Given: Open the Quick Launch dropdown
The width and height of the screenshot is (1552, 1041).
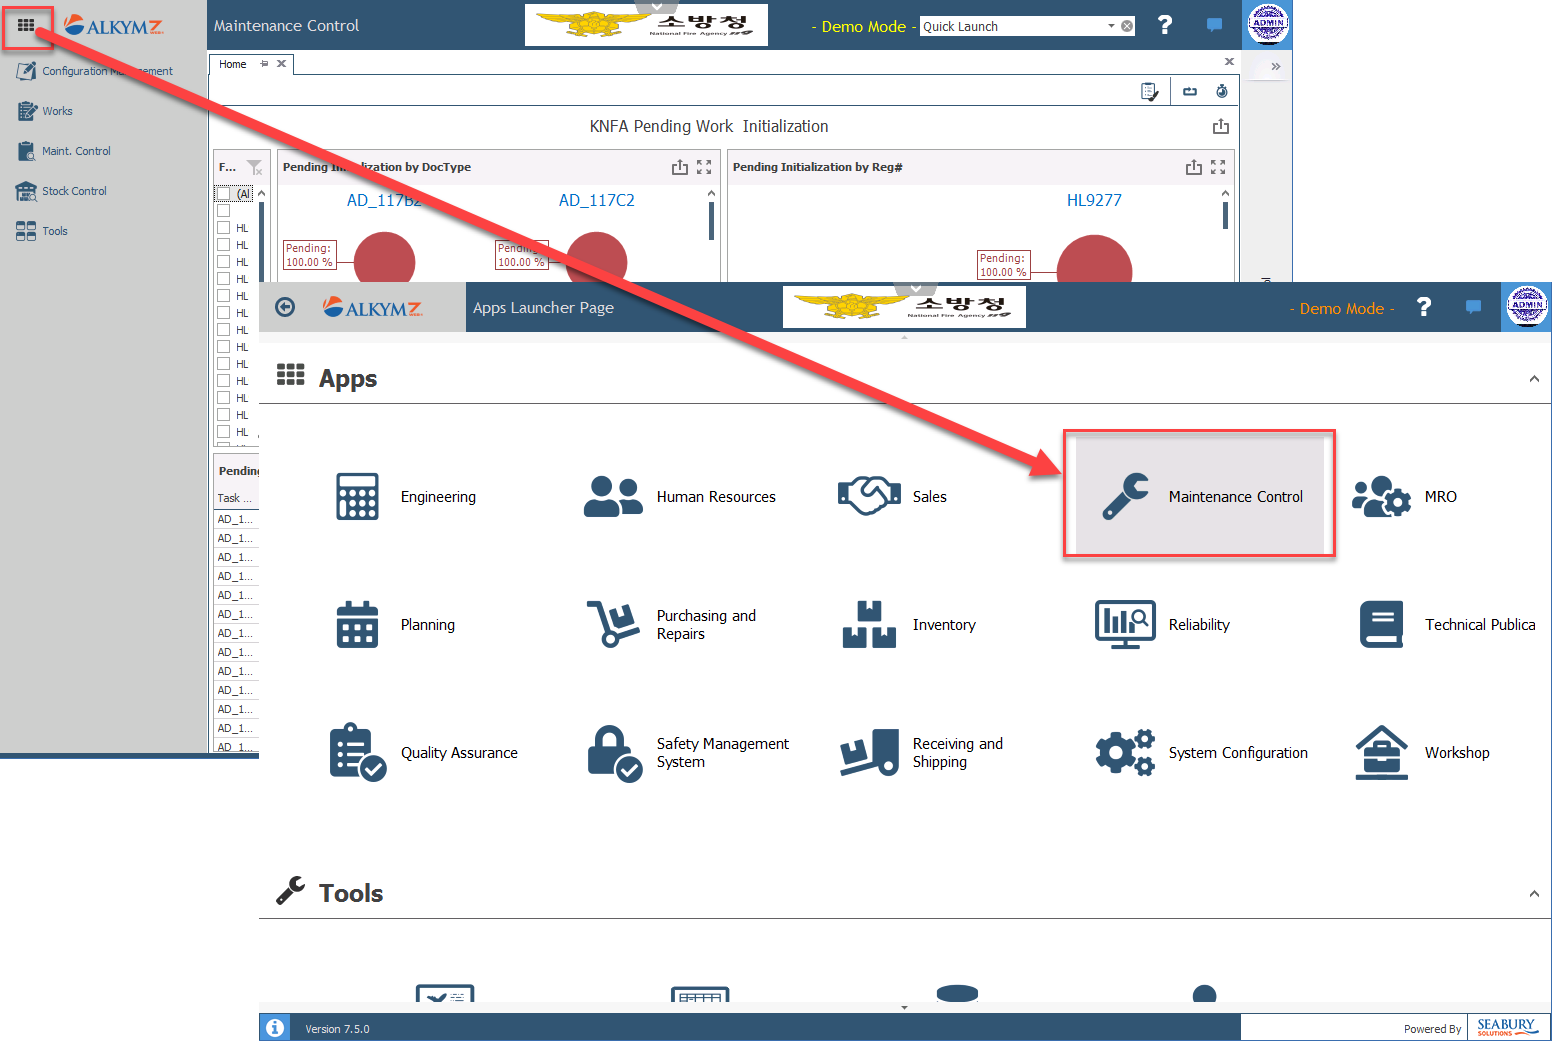Looking at the screenshot, I should [x=1111, y=26].
